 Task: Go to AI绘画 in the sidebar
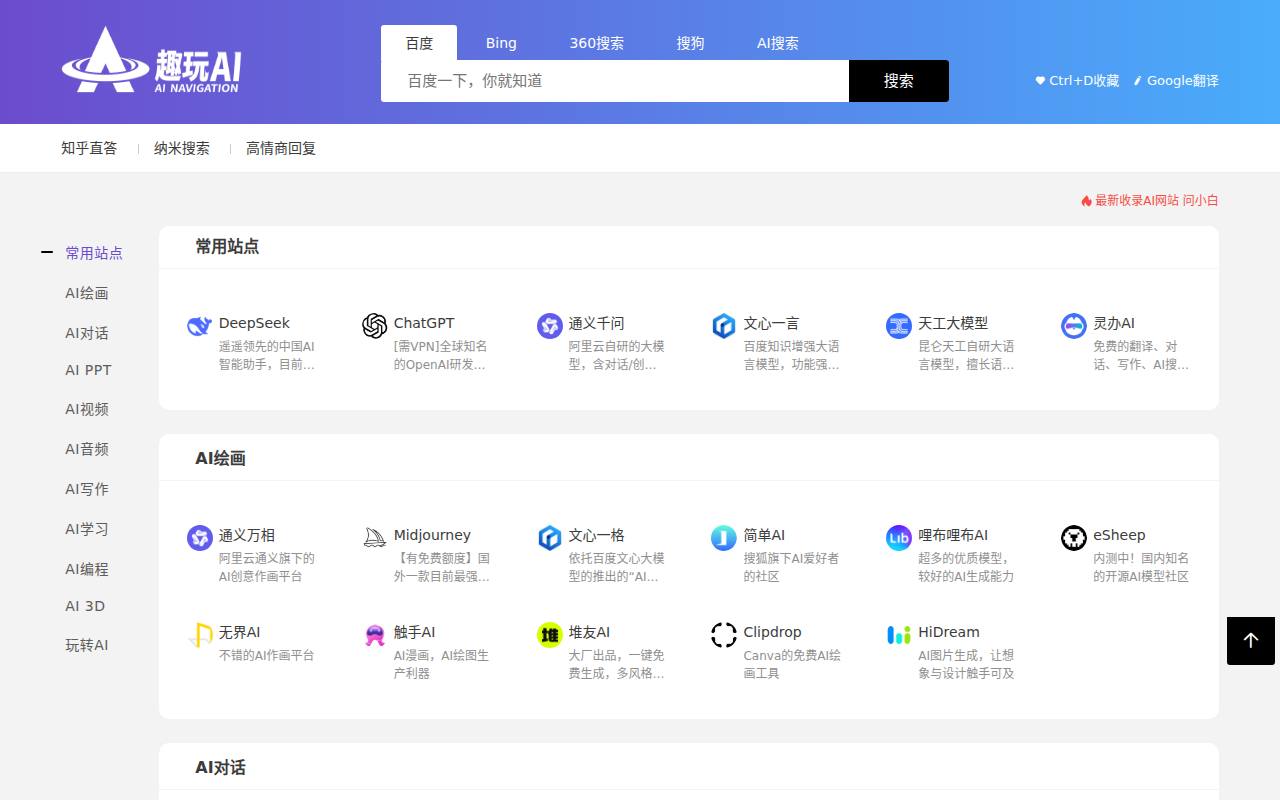coord(87,293)
